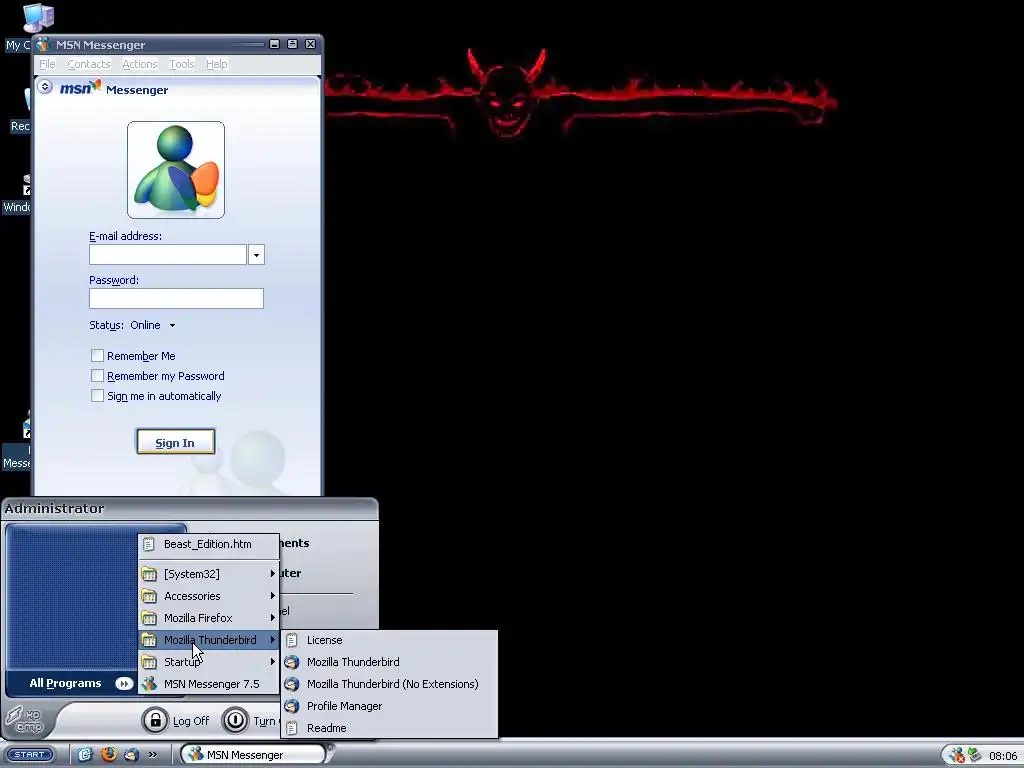Click the Accessories folder icon
Image resolution: width=1024 pixels, height=768 pixels.
tap(149, 596)
